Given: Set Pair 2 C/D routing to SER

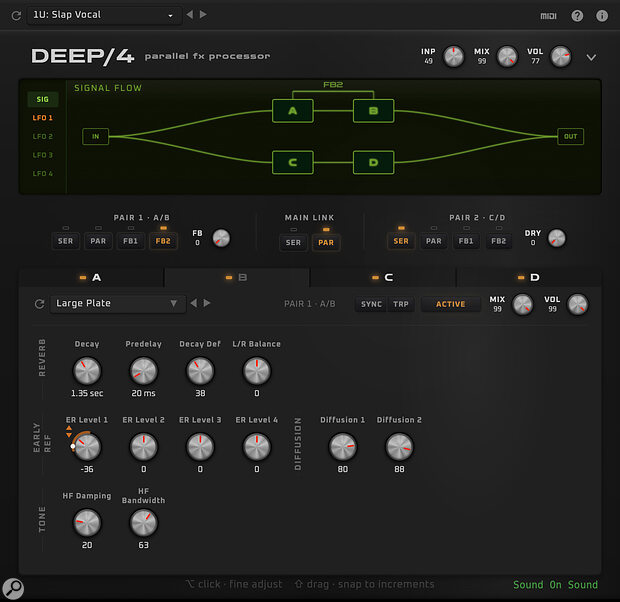Looking at the screenshot, I should pyautogui.click(x=401, y=241).
